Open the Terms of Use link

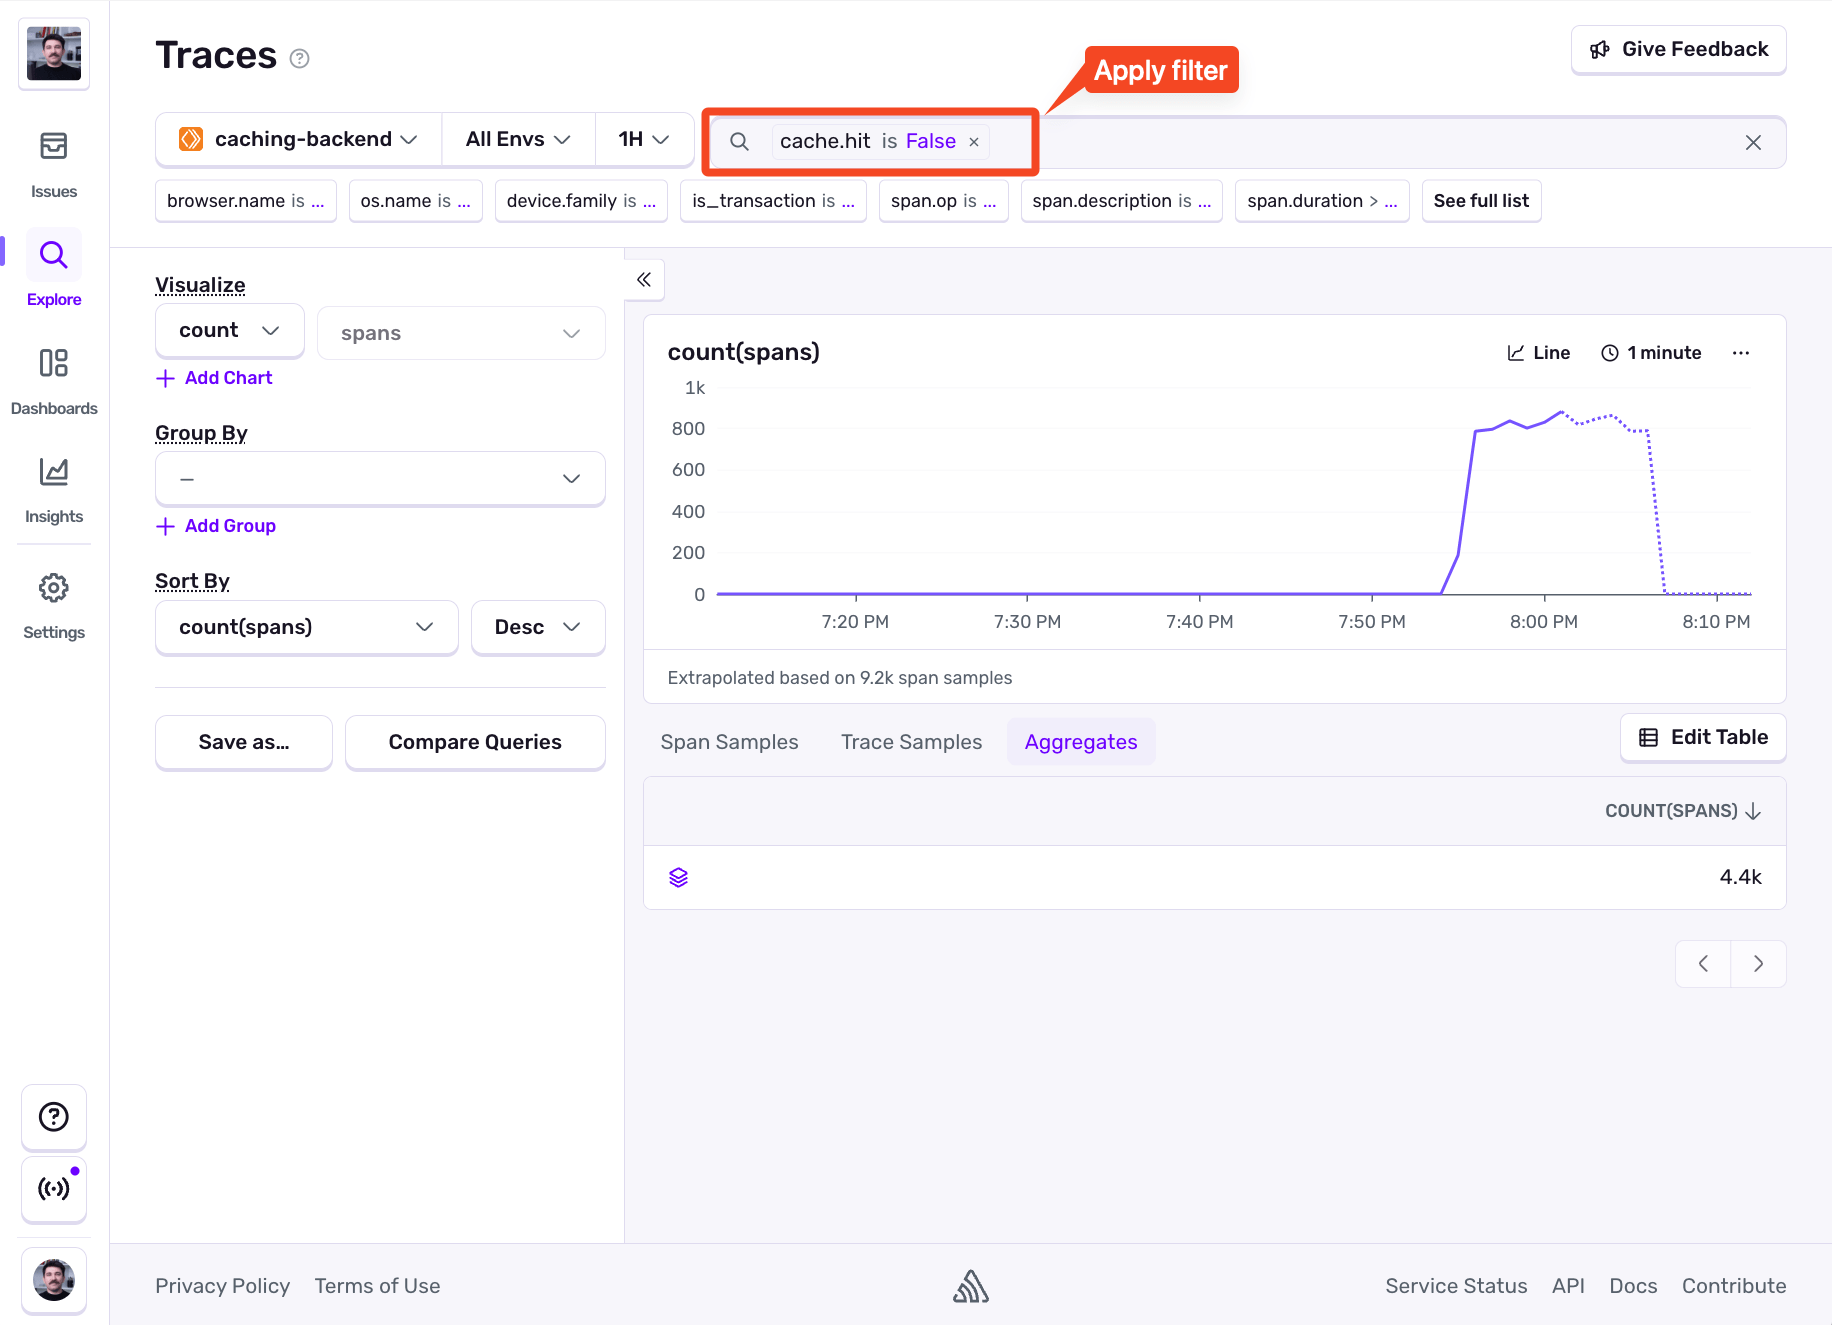coord(377,1286)
